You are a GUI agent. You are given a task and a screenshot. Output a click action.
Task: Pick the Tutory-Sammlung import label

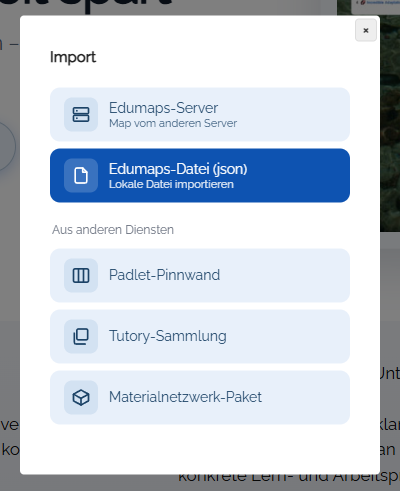pos(168,336)
